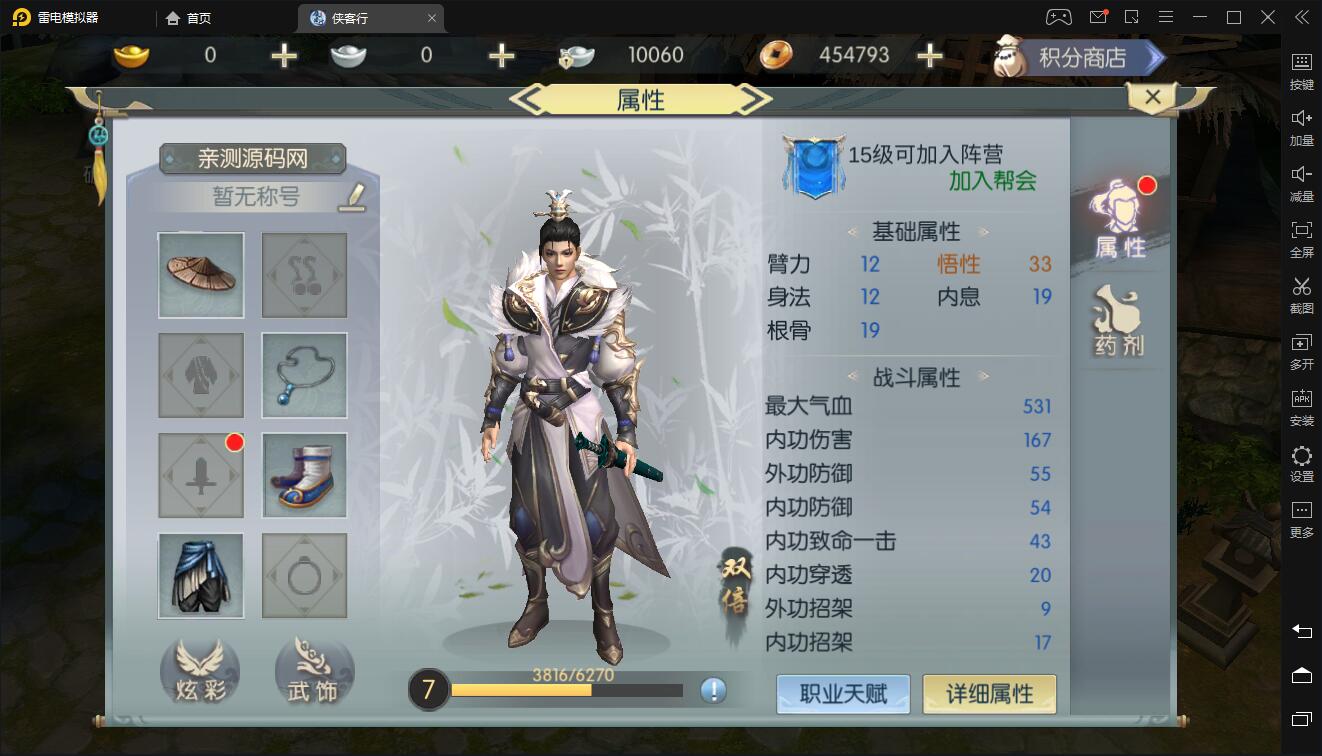Screen dimensions: 1322x756
Task: Open the empty ring slot
Action: coord(305,575)
